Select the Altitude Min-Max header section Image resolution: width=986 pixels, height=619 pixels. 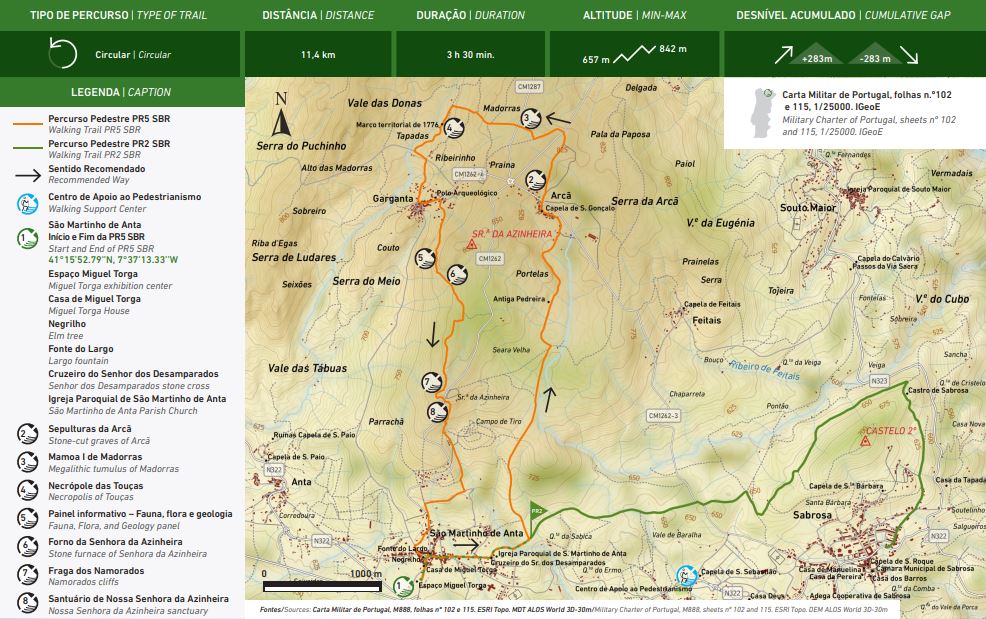(634, 16)
